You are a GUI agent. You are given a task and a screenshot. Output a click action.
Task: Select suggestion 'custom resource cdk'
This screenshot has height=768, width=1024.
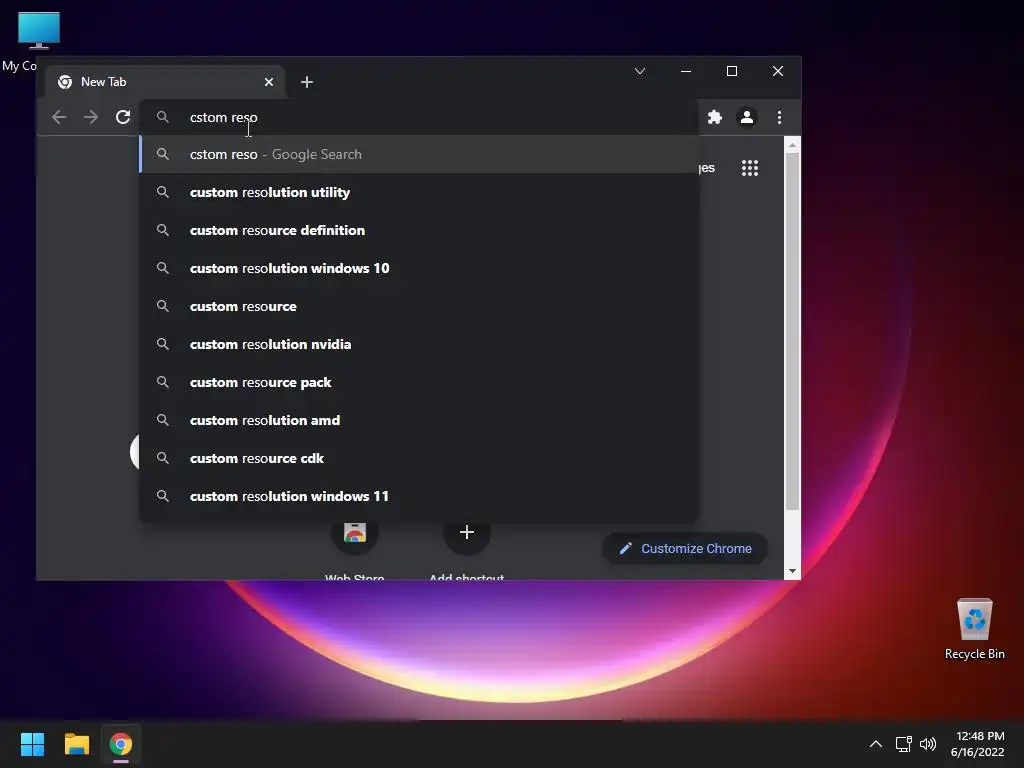[x=419, y=458]
